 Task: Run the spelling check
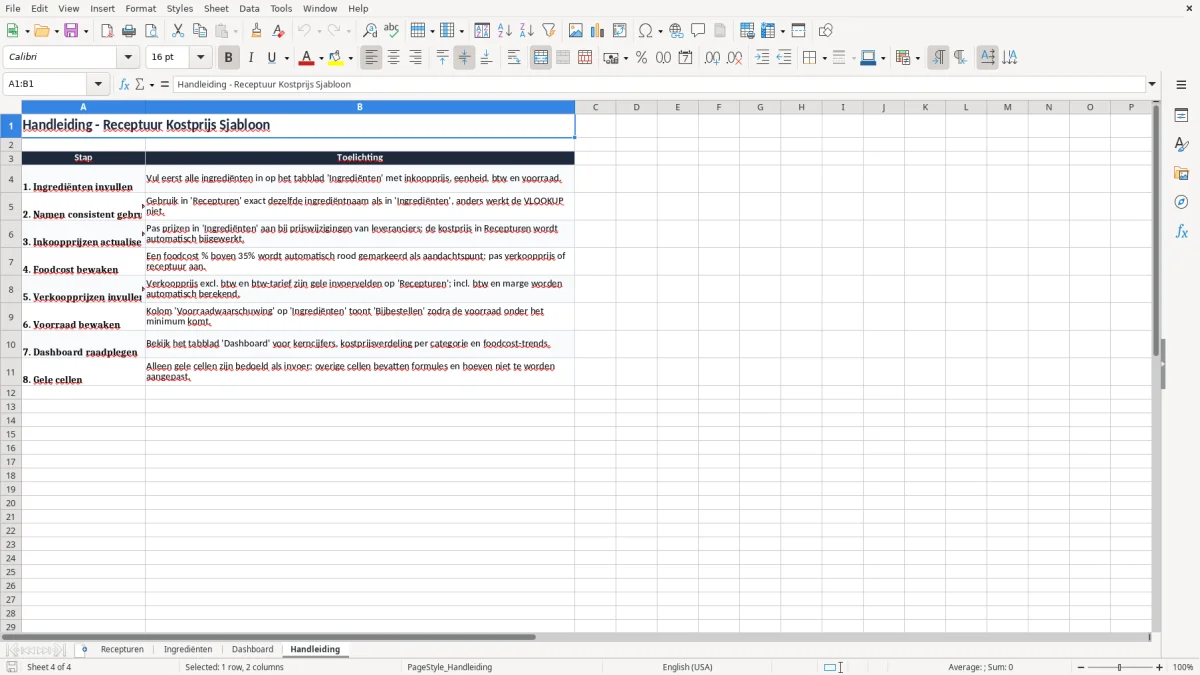tap(392, 31)
